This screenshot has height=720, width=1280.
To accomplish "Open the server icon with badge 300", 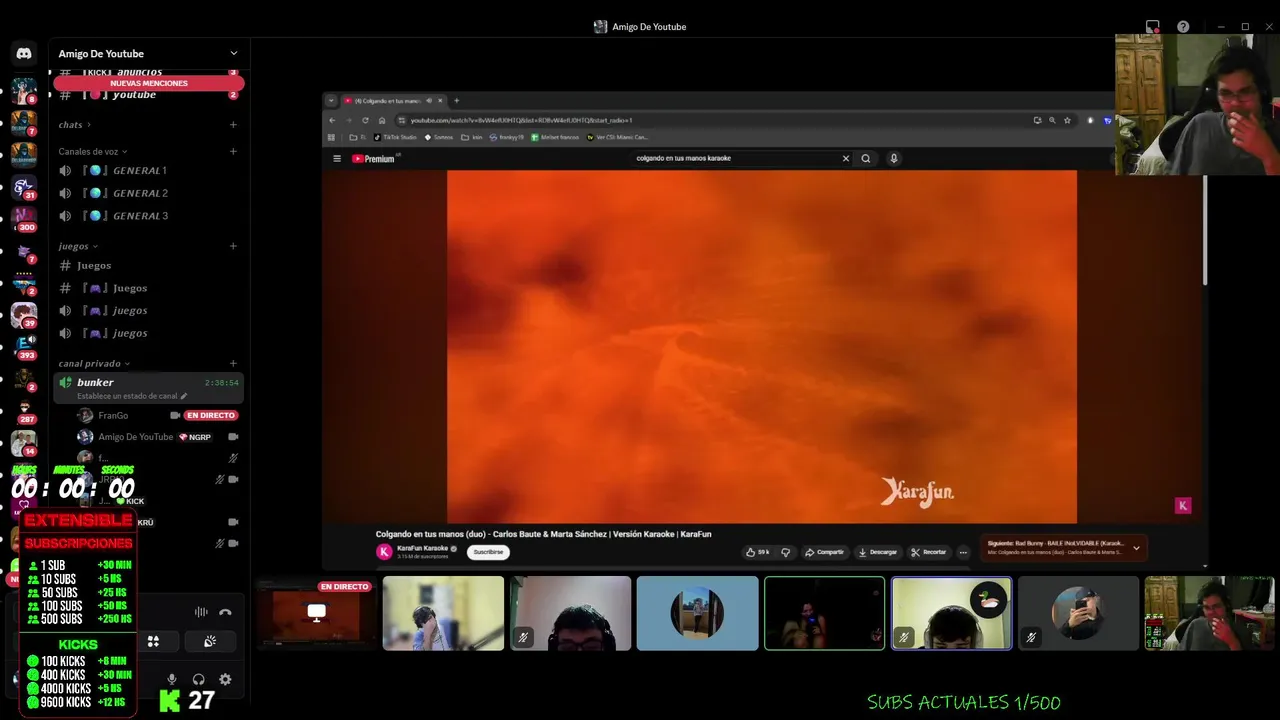I will [x=24, y=219].
